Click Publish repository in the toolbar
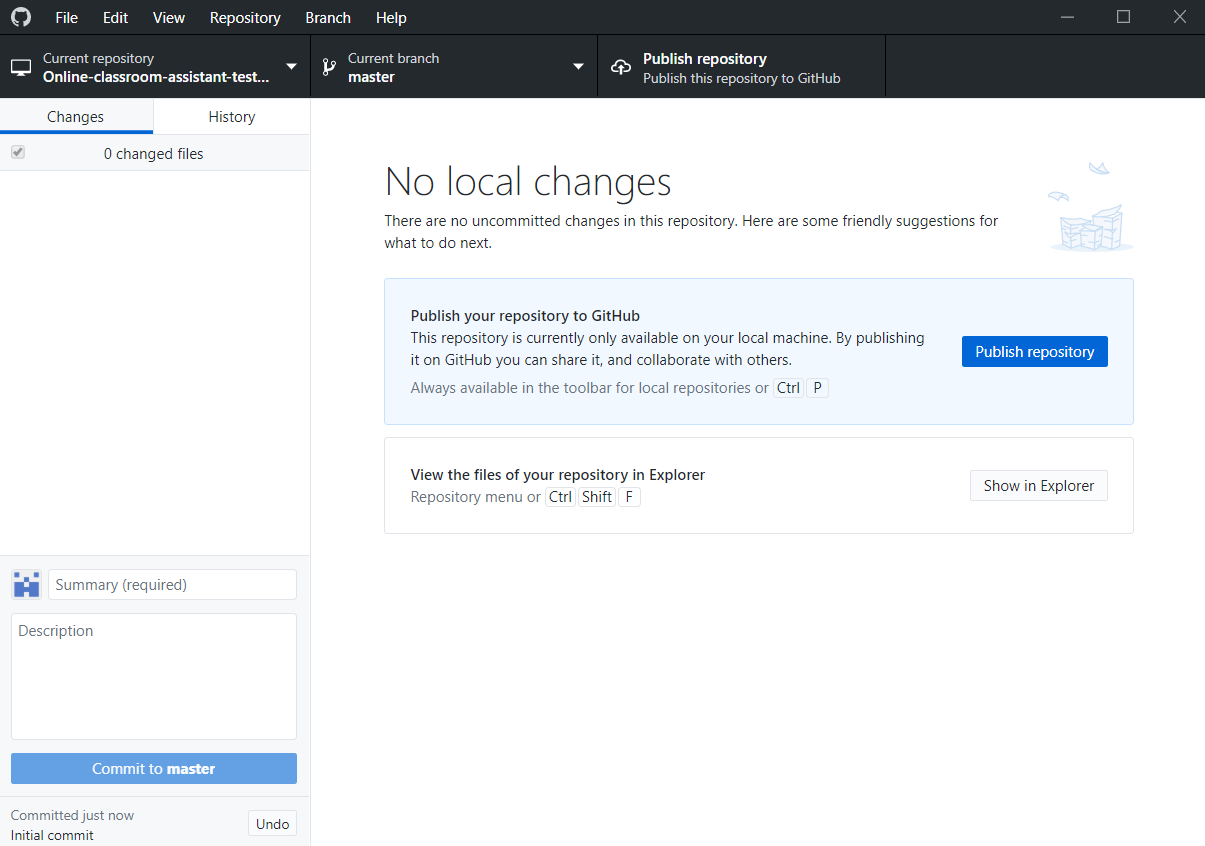This screenshot has height=846, width=1205. point(741,67)
